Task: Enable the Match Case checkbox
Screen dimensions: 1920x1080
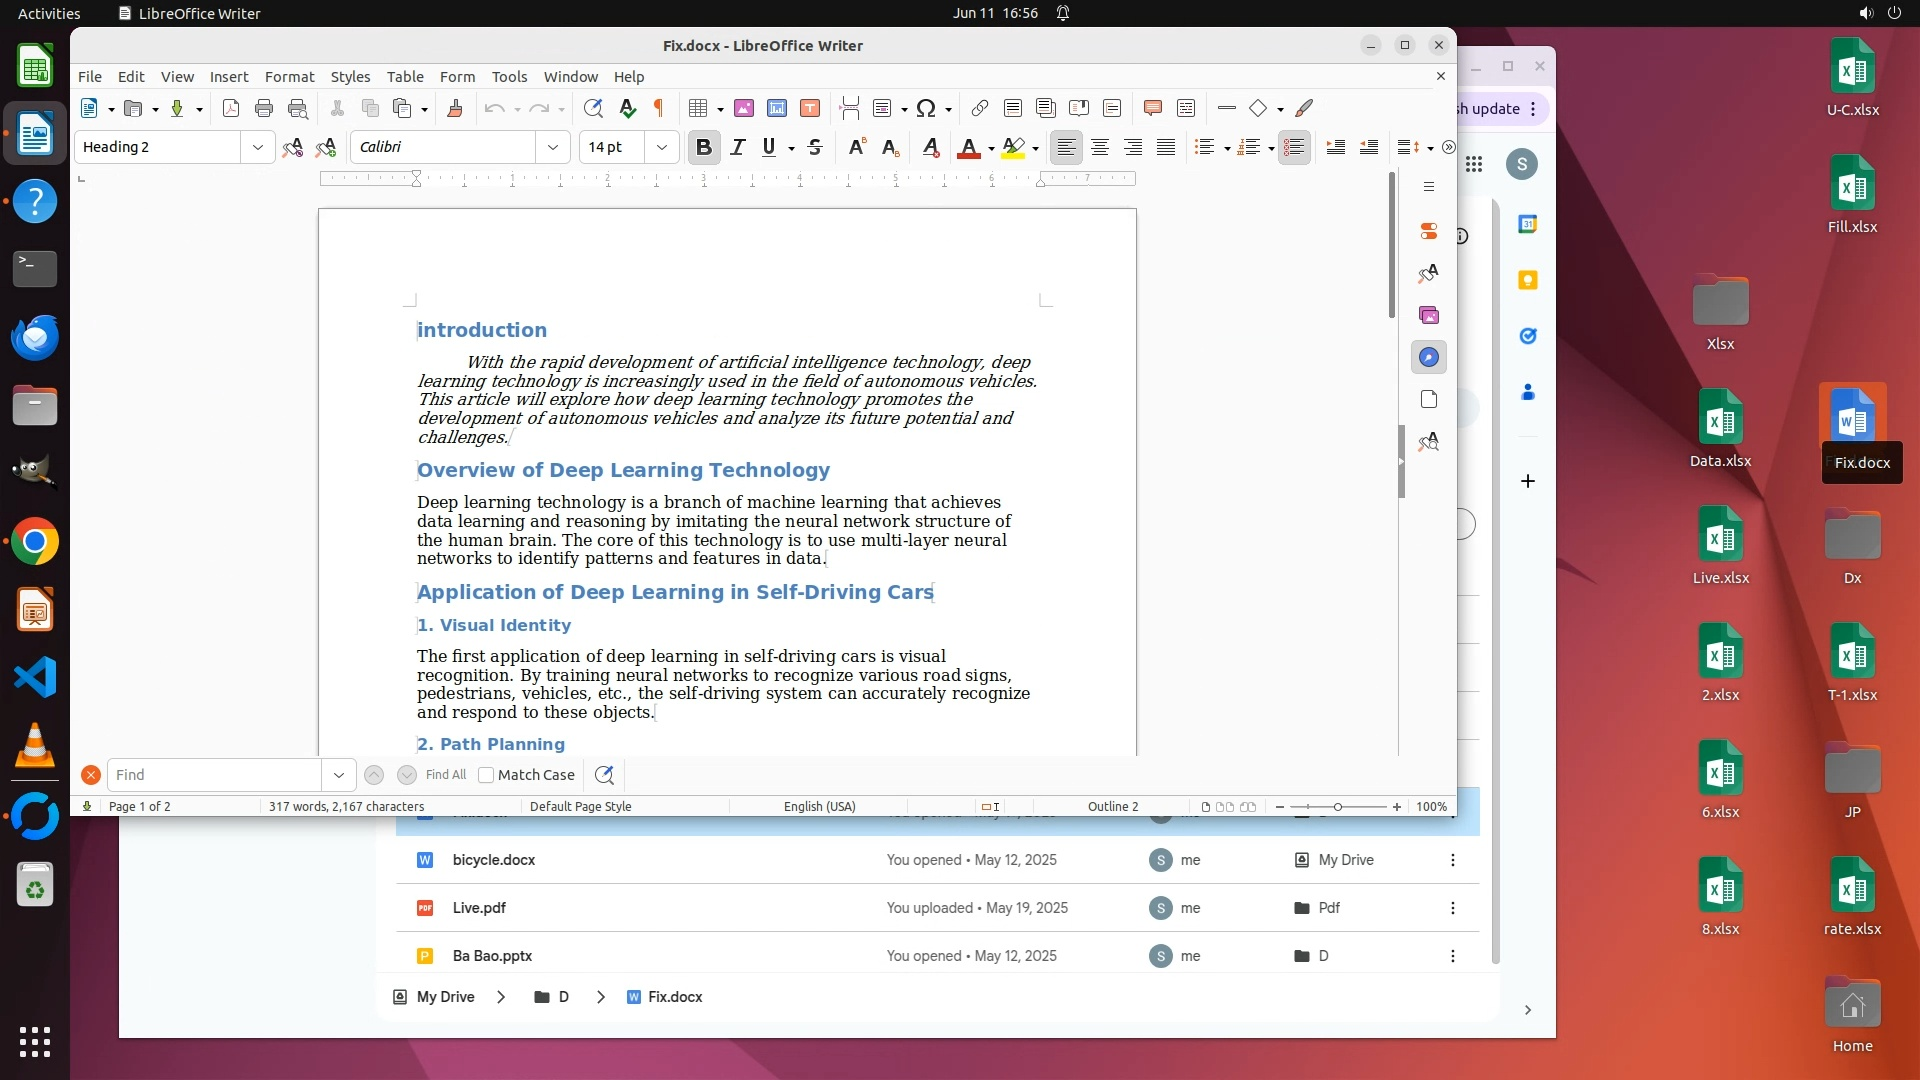Action: coord(486,775)
